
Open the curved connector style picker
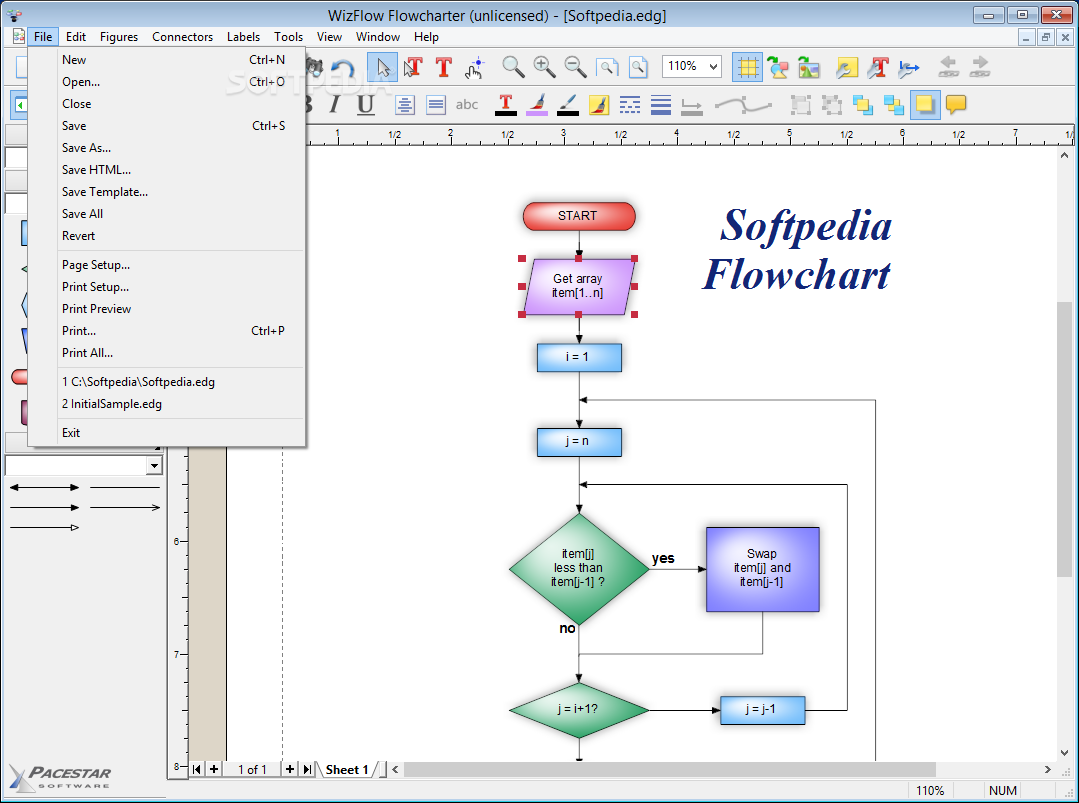click(743, 105)
